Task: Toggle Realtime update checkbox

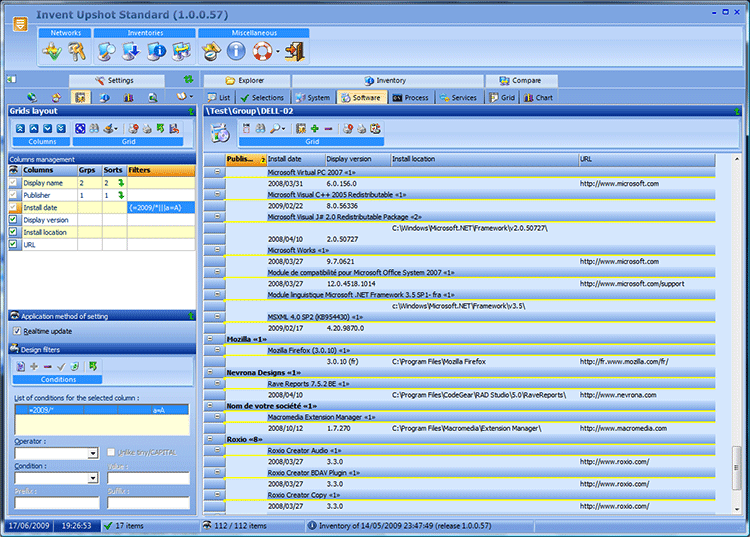Action: coord(17,331)
